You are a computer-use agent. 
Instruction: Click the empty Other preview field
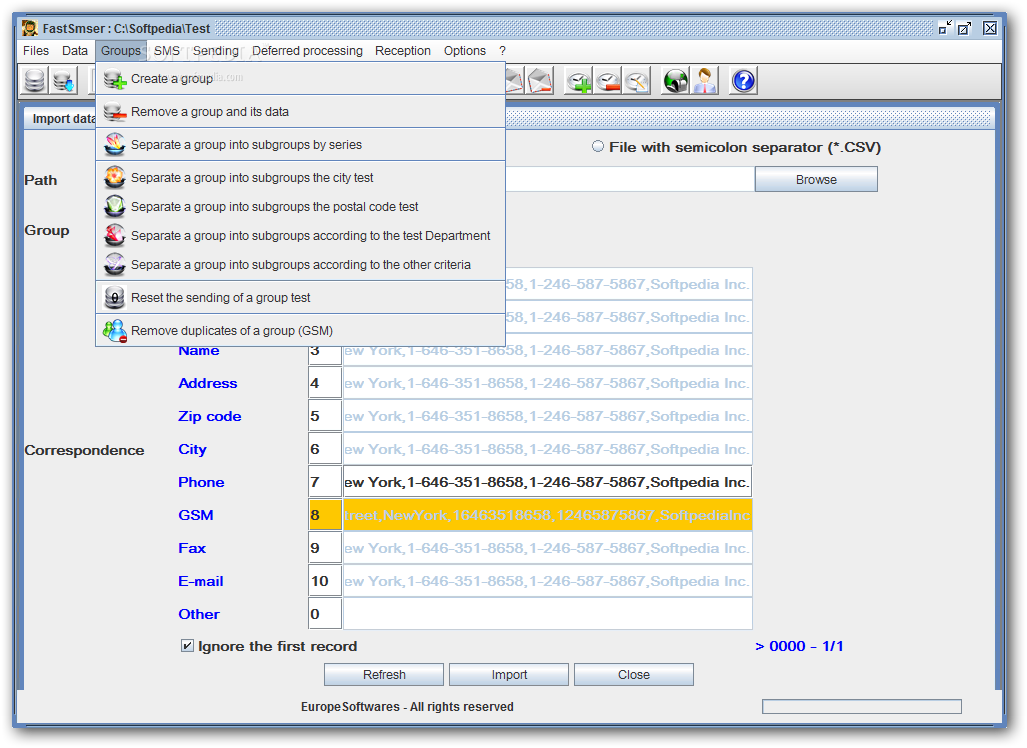[548, 614]
